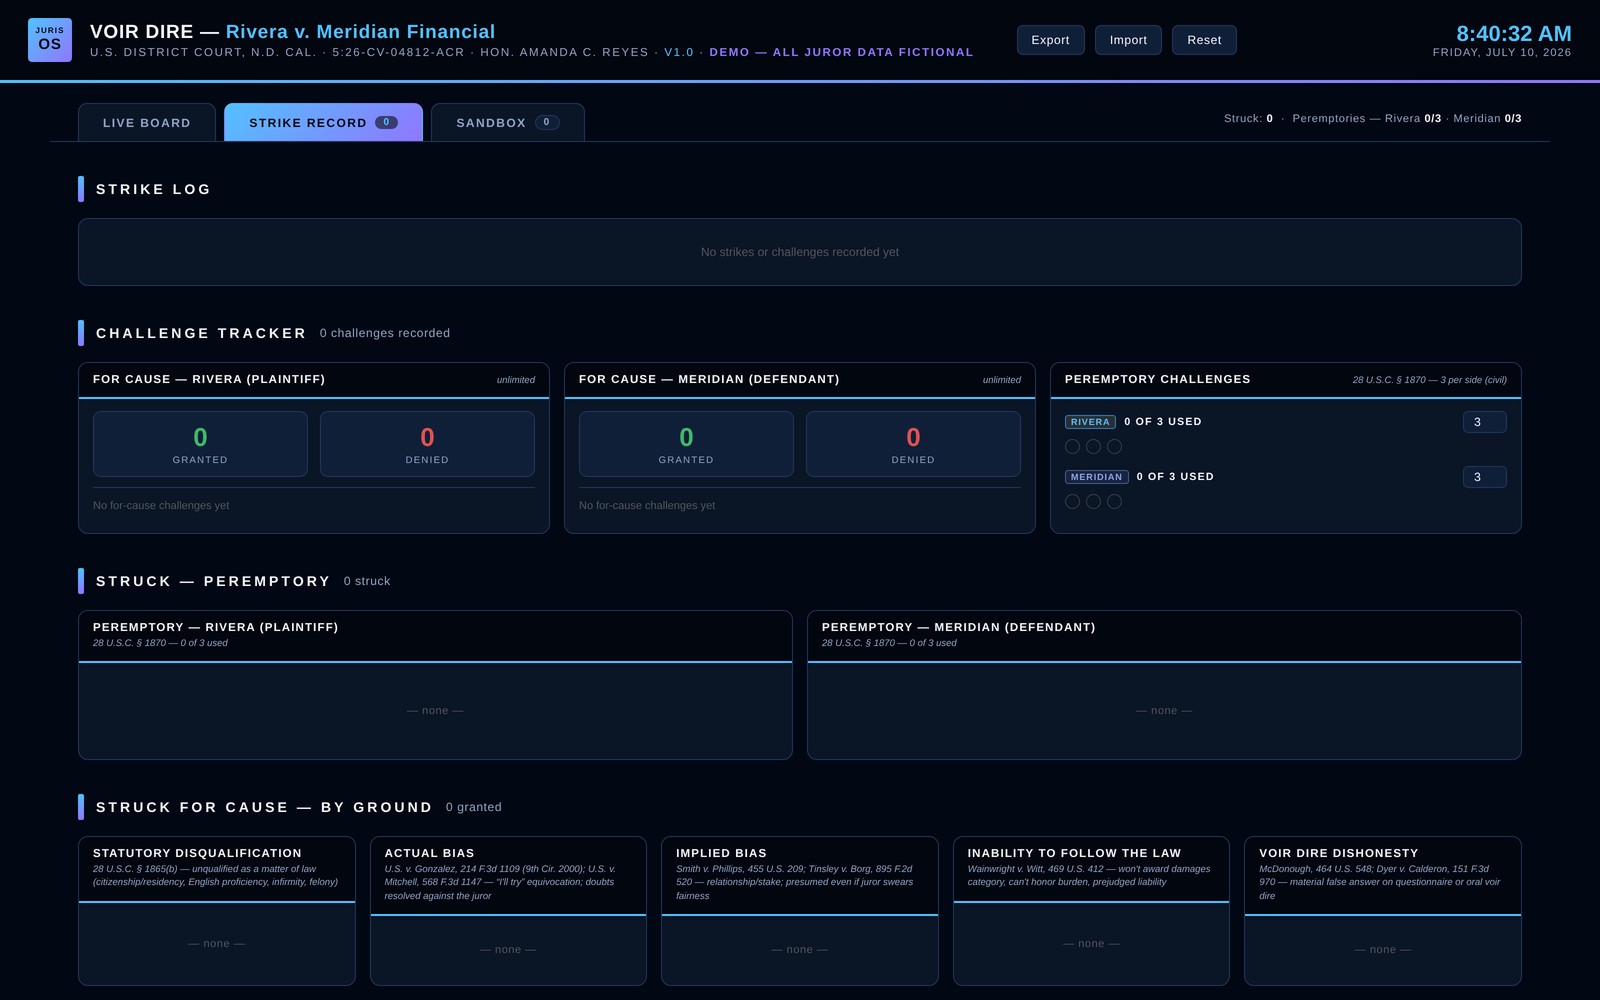The image size is (1600, 1000).
Task: Click the Juris OS logo icon
Action: [x=50, y=40]
